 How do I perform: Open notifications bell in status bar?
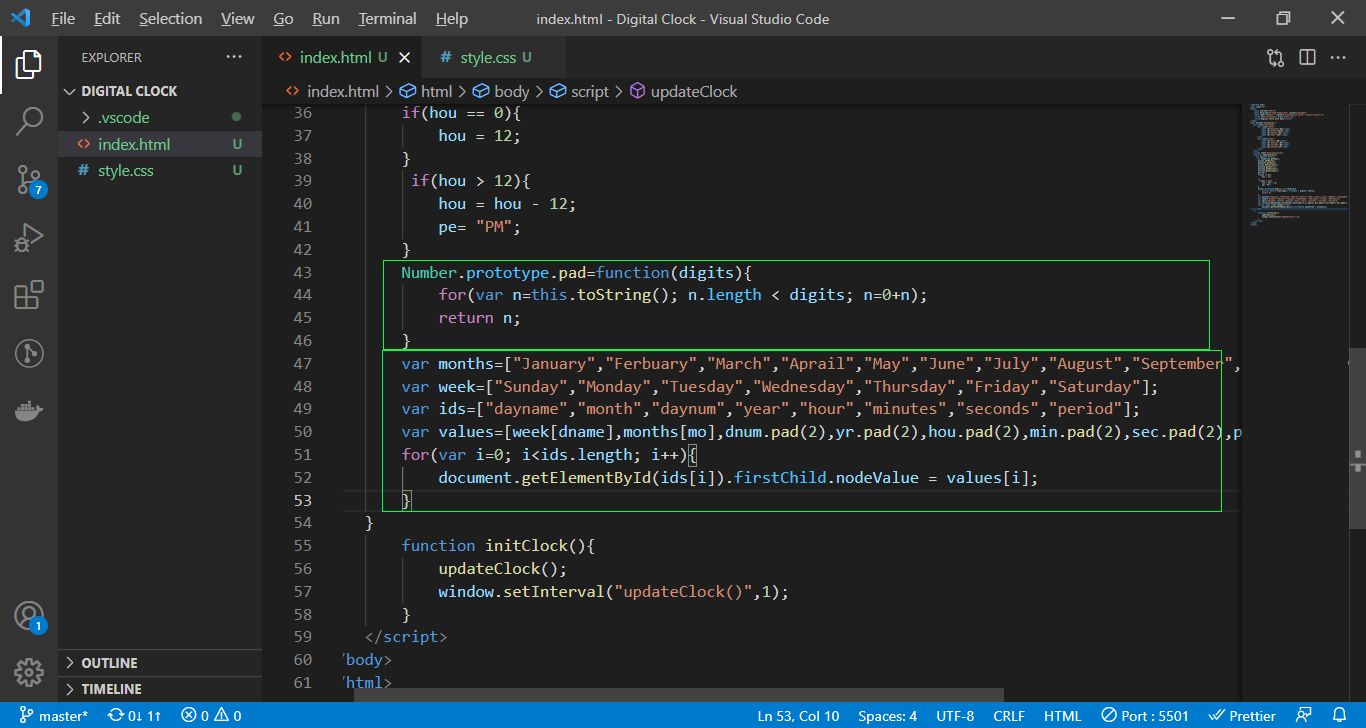1338,715
